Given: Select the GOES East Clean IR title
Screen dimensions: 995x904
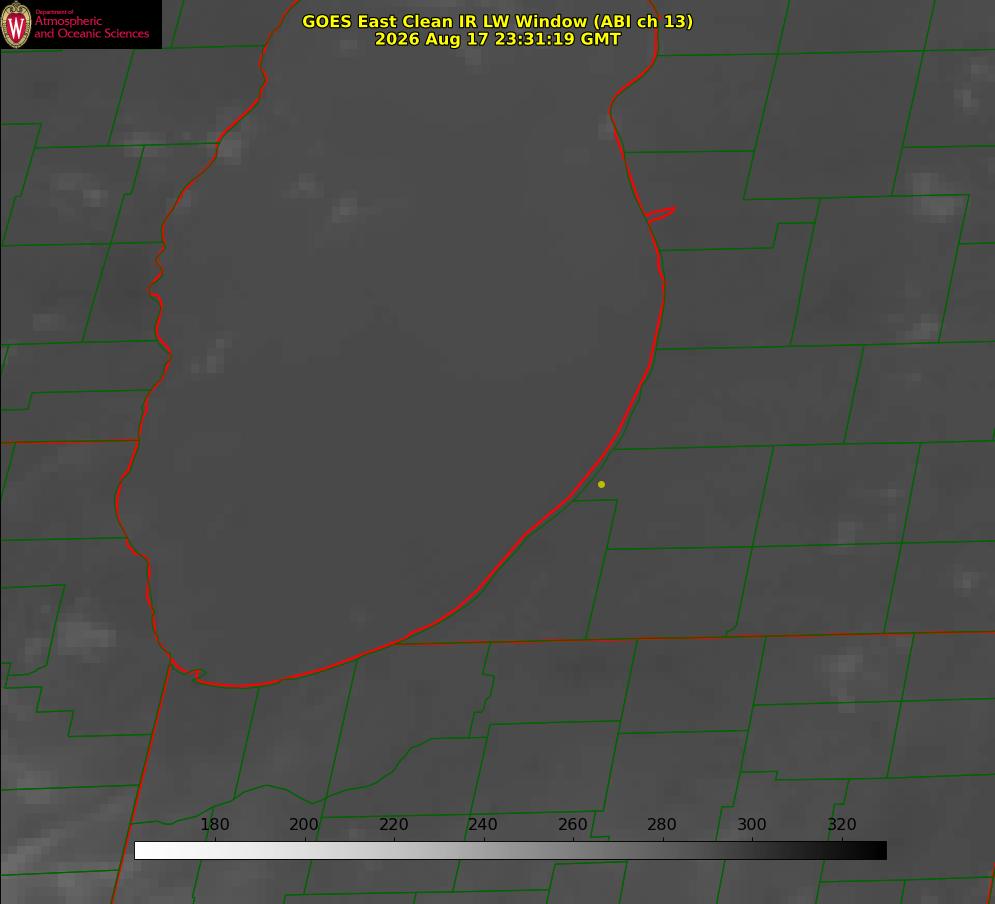Looking at the screenshot, I should point(497,21).
